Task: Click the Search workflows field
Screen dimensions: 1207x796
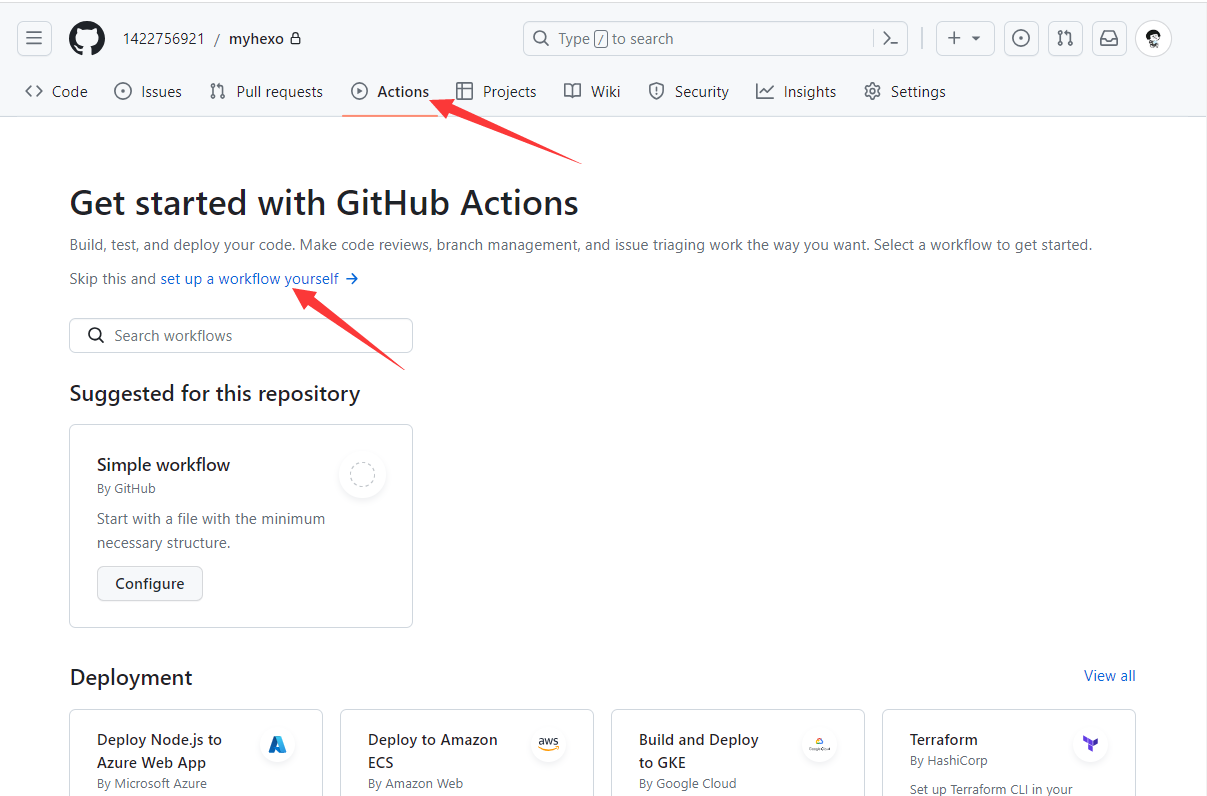Action: 241,336
